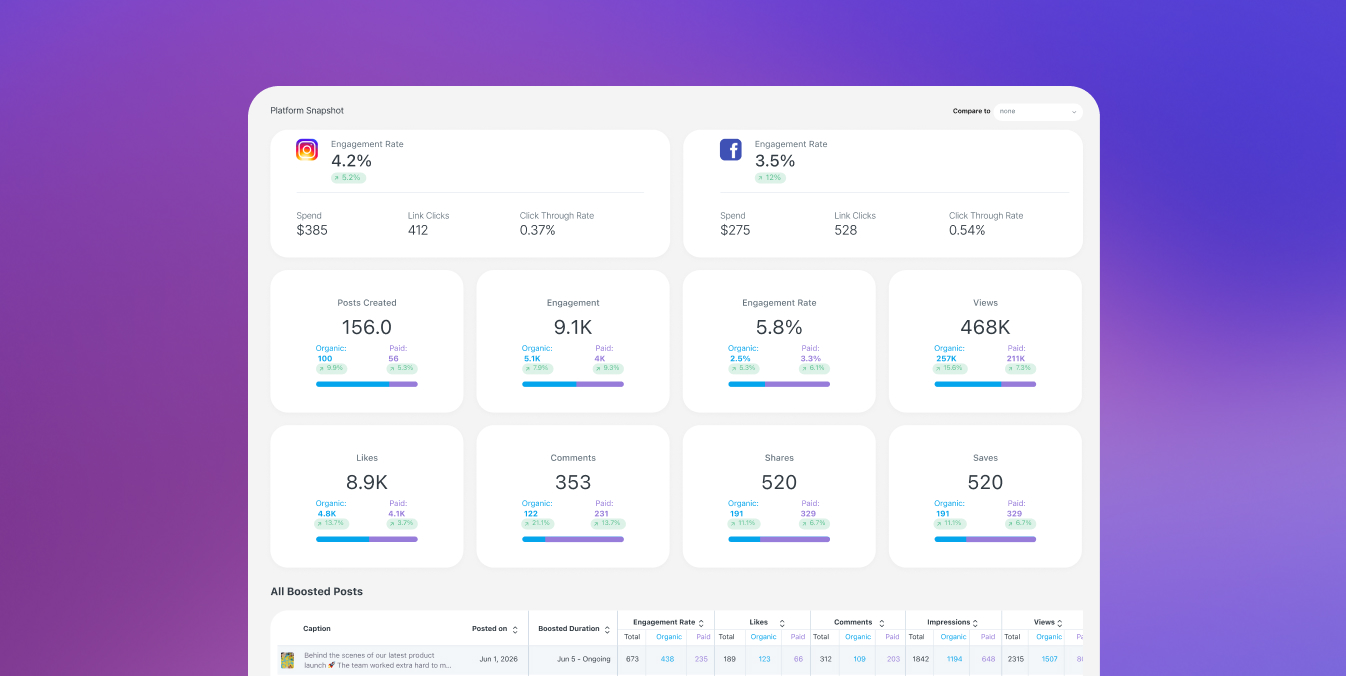Click the Jun 1, 2026 date cell
1346x676 pixels.
click(499, 659)
